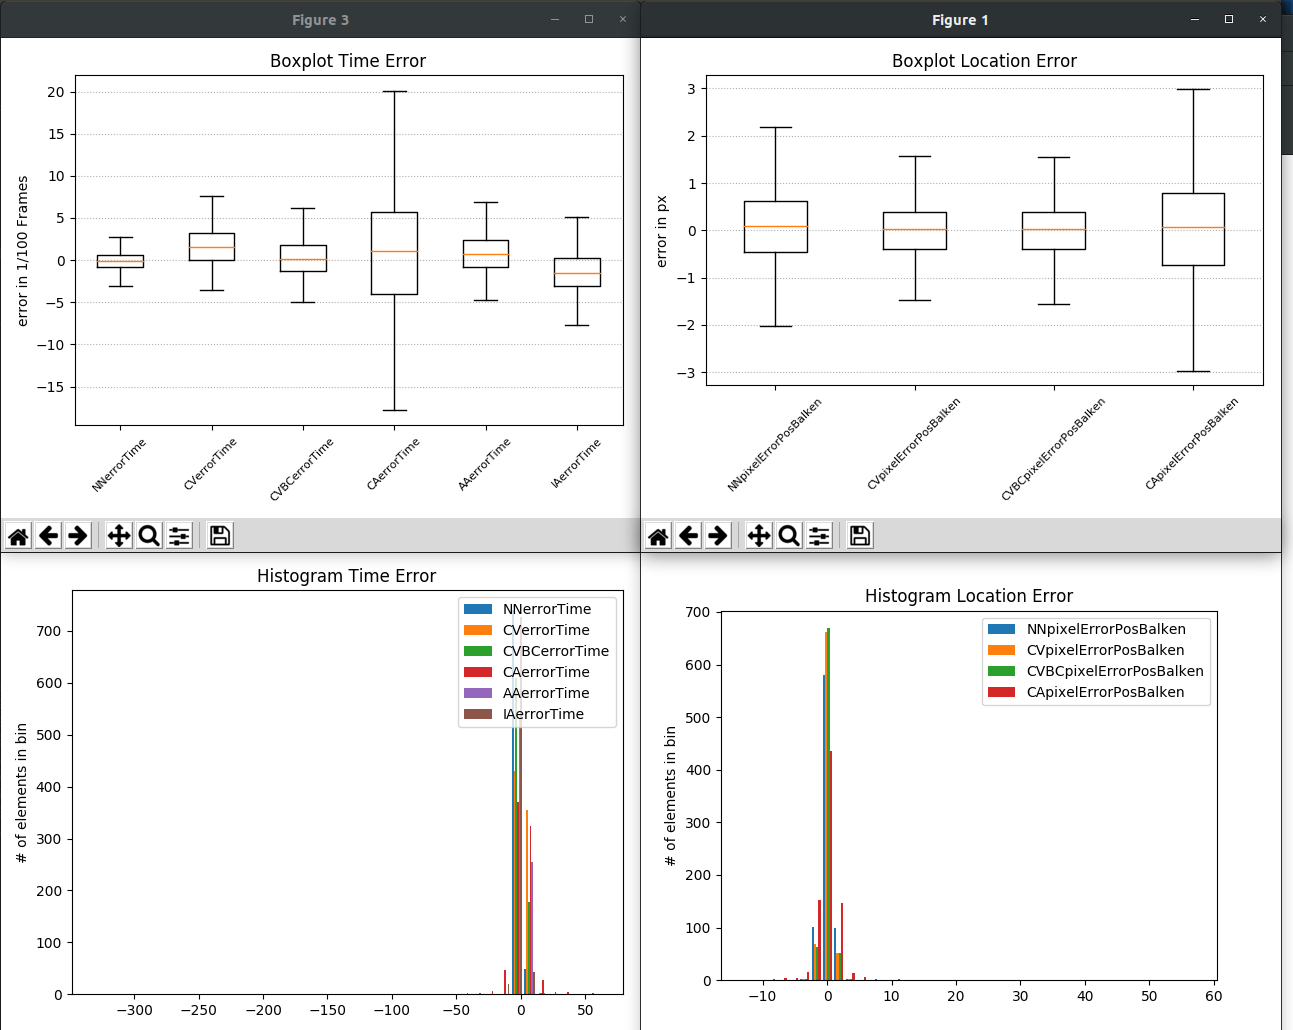The image size is (1293, 1030).
Task: Activate the Zoom magnifier in Figure 1
Action: click(x=789, y=536)
